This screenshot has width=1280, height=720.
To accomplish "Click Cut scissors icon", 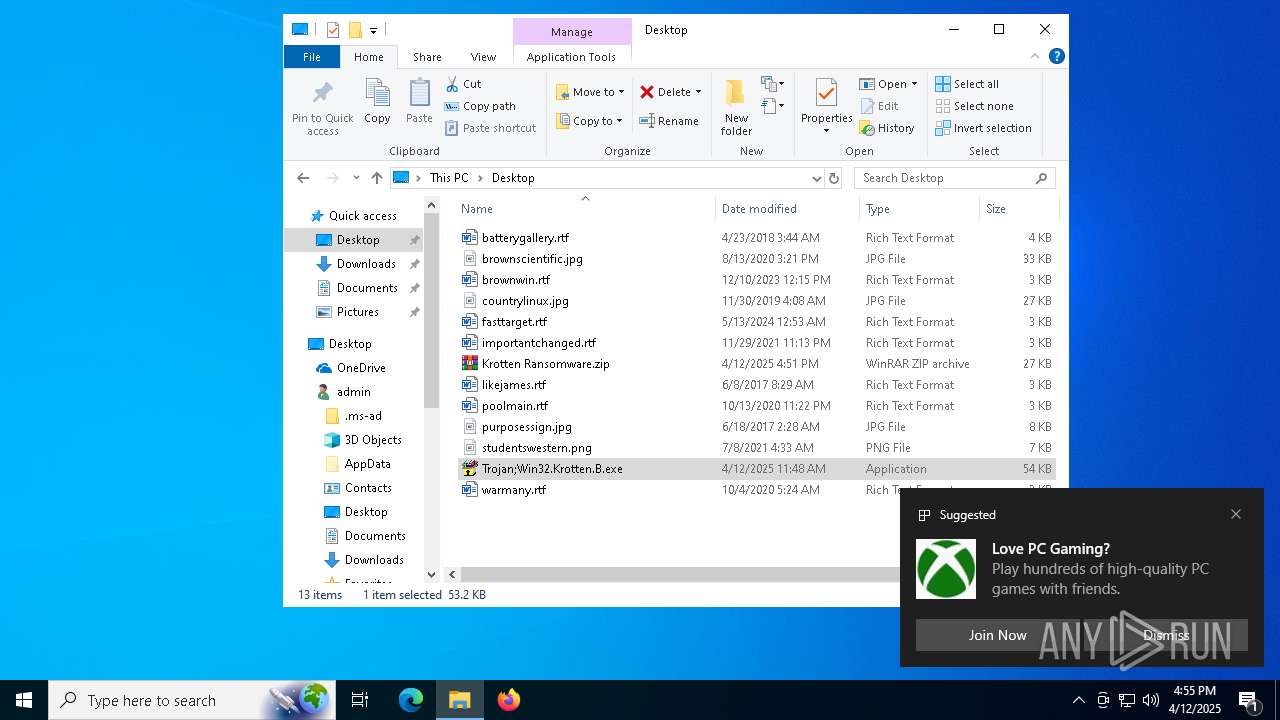I will (452, 84).
